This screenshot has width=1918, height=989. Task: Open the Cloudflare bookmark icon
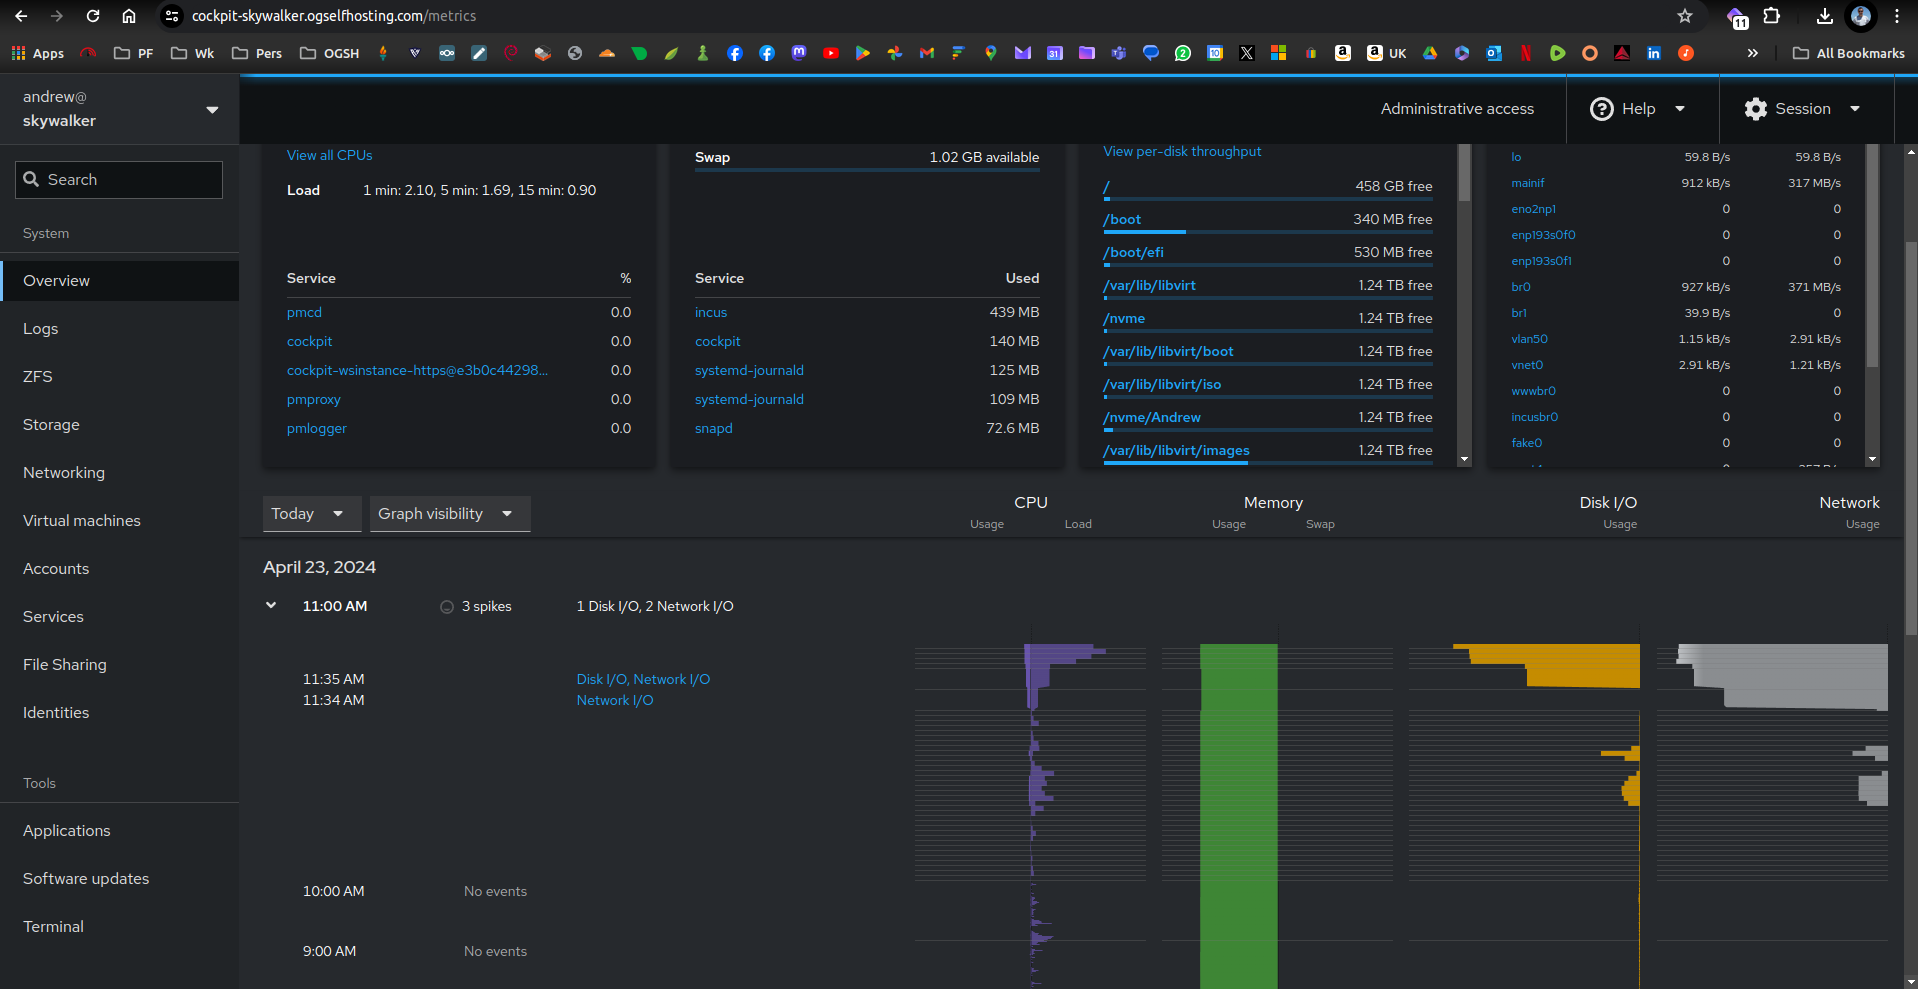[x=607, y=53]
